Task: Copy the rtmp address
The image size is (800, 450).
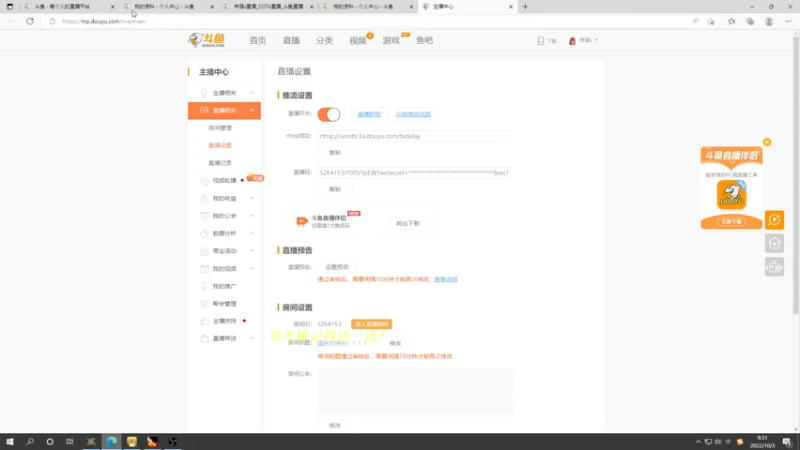Action: point(335,153)
